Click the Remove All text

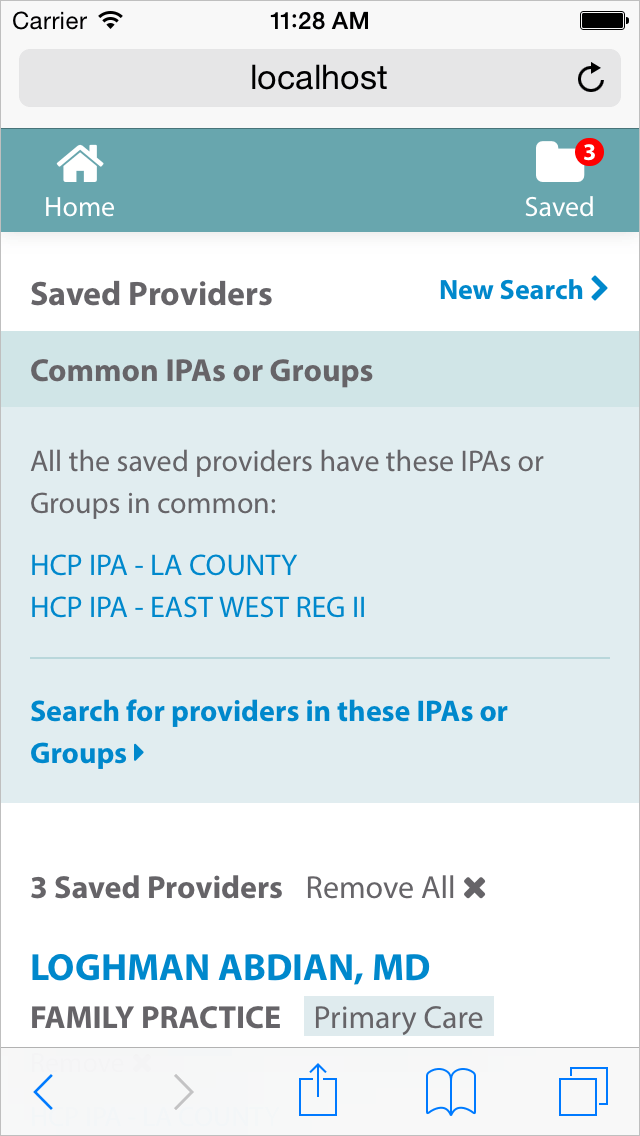click(380, 887)
